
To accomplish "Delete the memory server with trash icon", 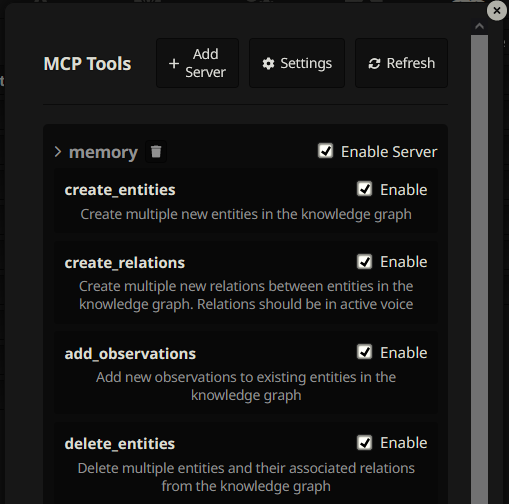I will coord(156,152).
